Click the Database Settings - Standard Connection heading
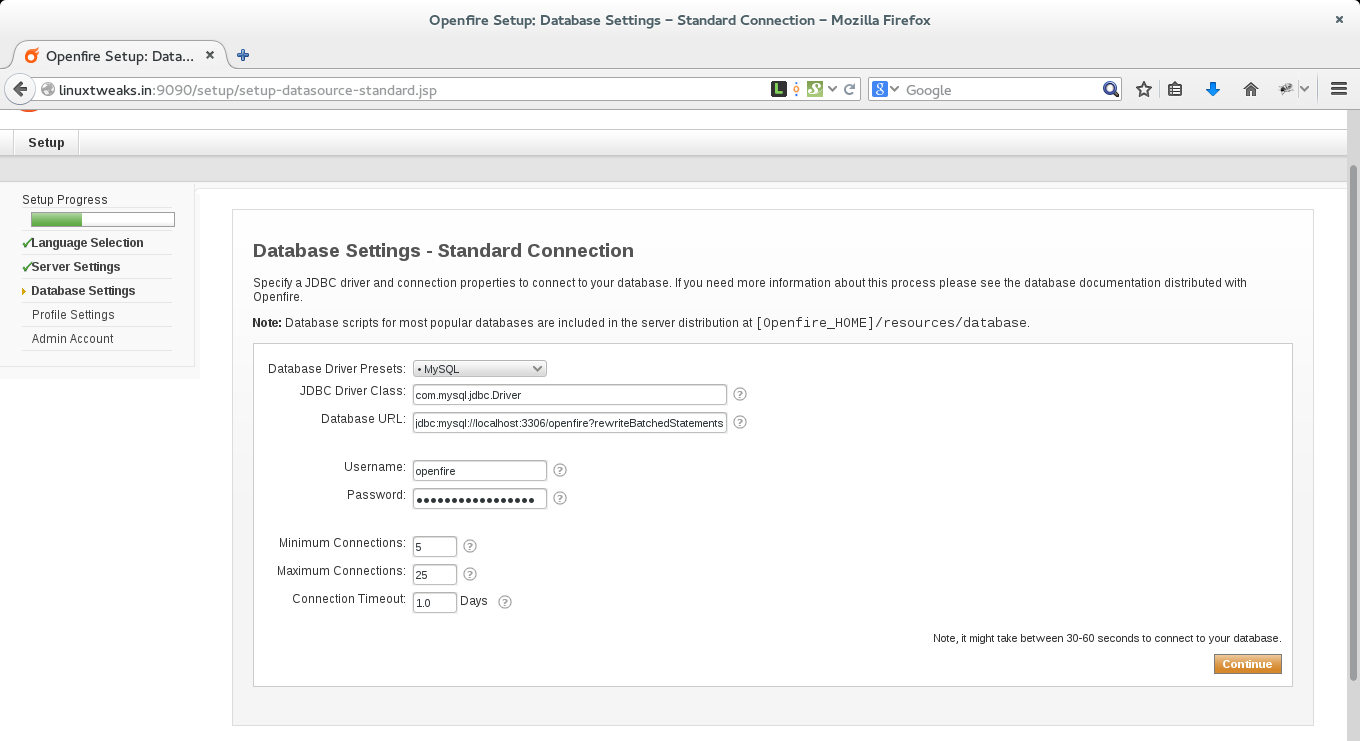Image resolution: width=1360 pixels, height=741 pixels. click(443, 250)
